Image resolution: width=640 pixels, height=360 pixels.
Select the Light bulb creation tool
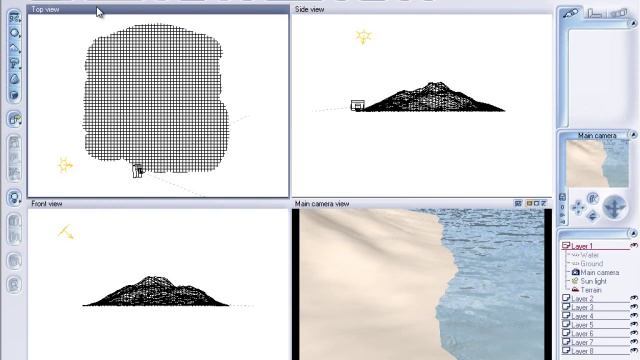tap(15, 198)
